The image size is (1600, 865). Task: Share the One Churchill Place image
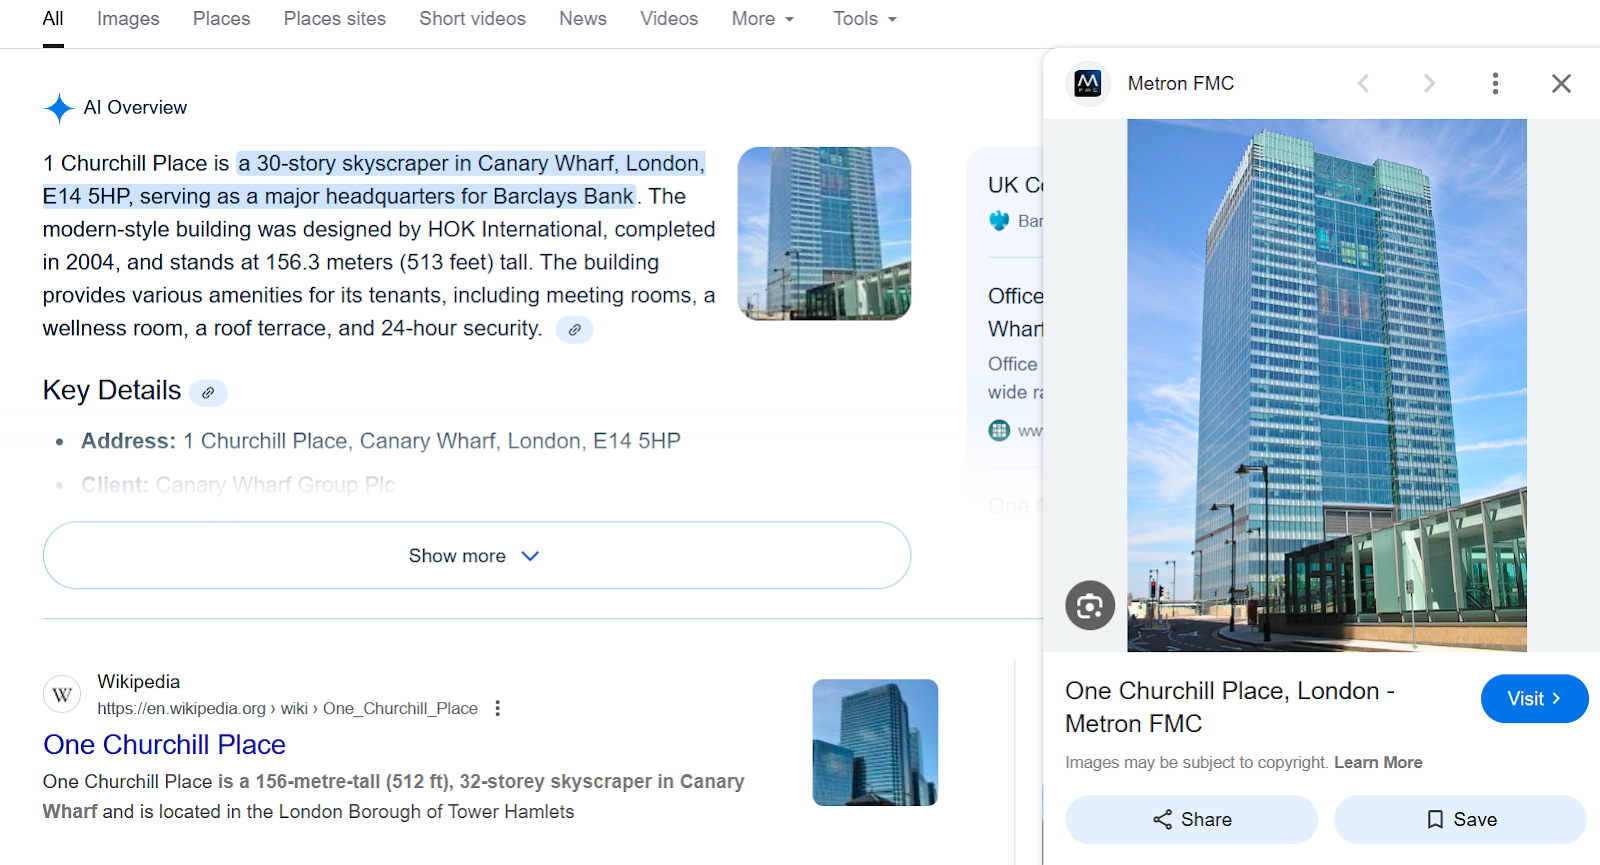1191,819
